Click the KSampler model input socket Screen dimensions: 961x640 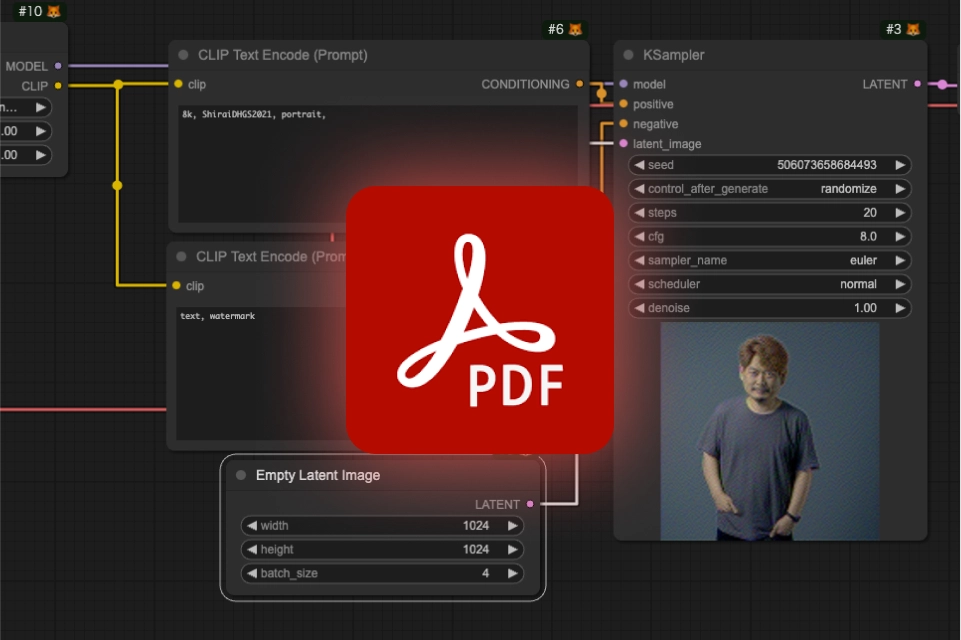(623, 84)
